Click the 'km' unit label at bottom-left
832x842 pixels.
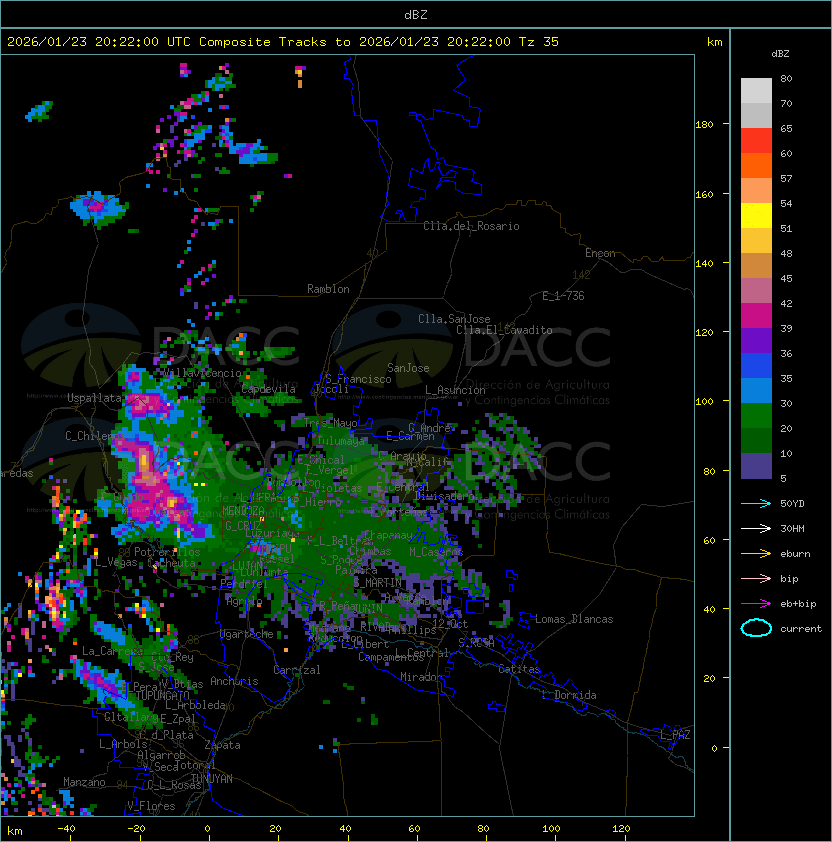[15, 831]
